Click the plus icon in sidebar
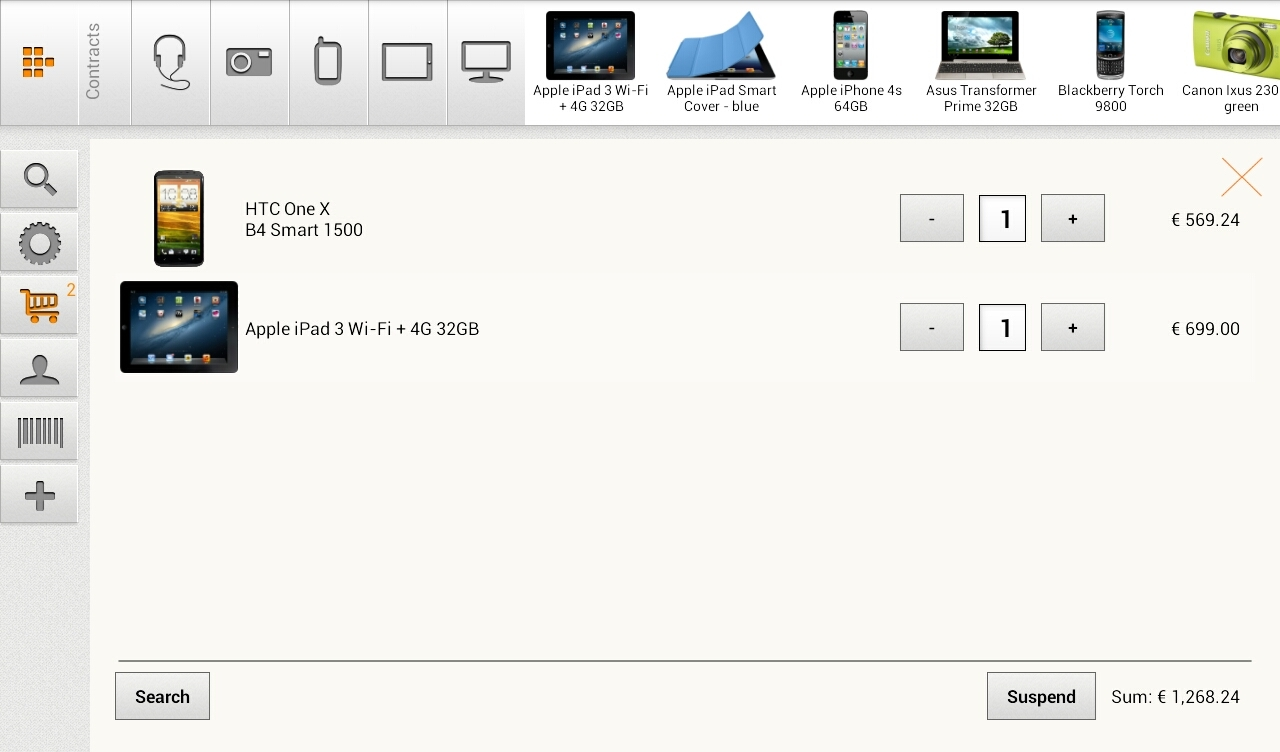This screenshot has width=1280, height=752. 39,495
